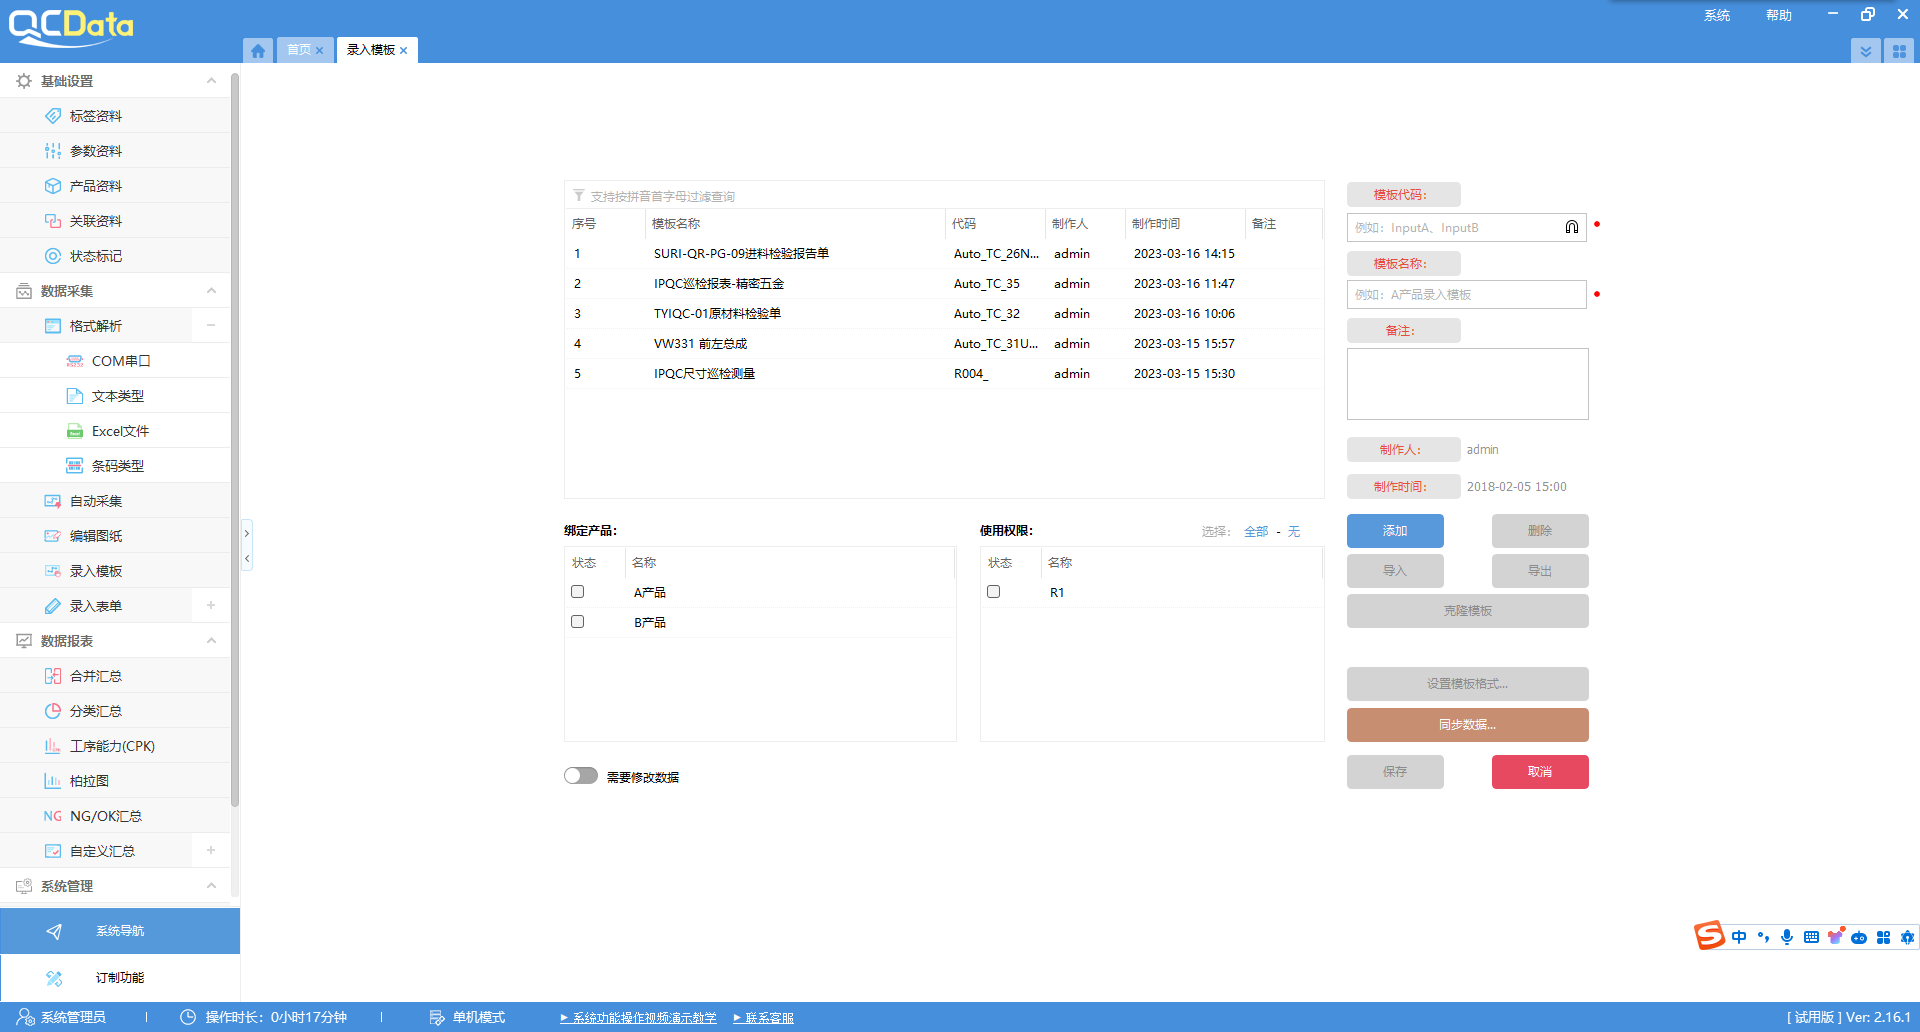Click the blue 添加 button
The width and height of the screenshot is (1920, 1032).
tap(1394, 531)
